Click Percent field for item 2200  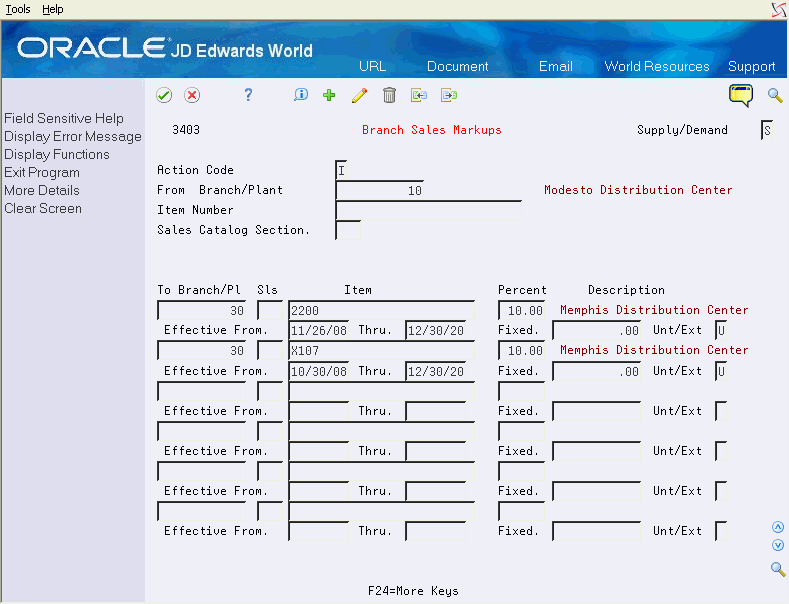tap(521, 310)
